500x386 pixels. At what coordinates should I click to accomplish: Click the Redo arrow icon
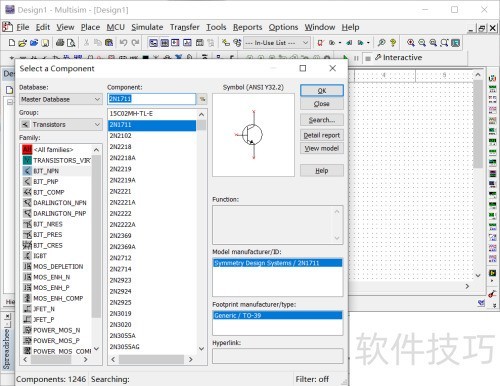pos(135,43)
